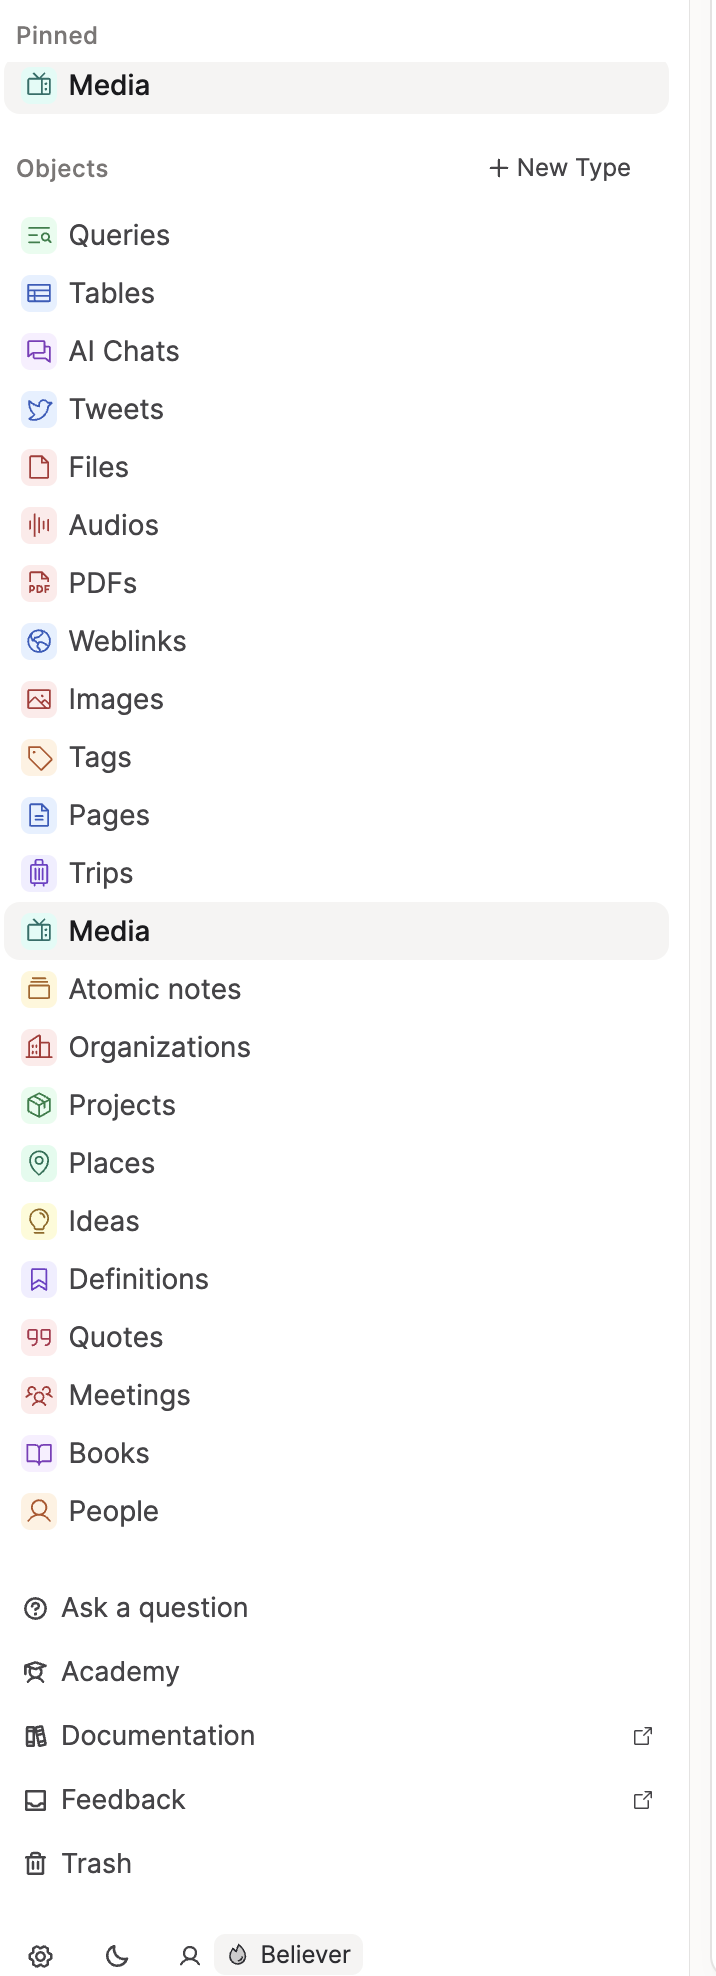Image resolution: width=716 pixels, height=1976 pixels.
Task: Click the Weblinks globe icon
Action: tap(39, 641)
